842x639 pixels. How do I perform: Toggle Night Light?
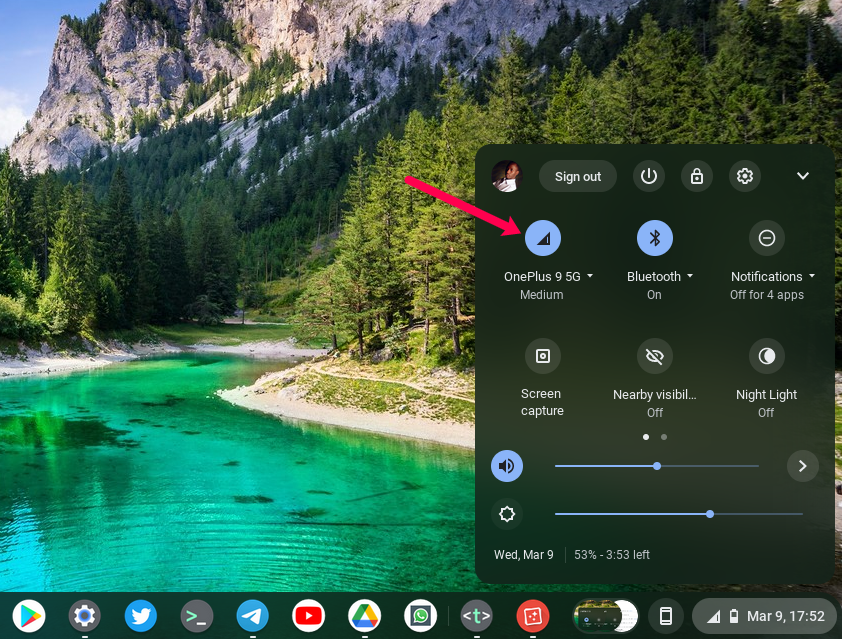pos(766,356)
